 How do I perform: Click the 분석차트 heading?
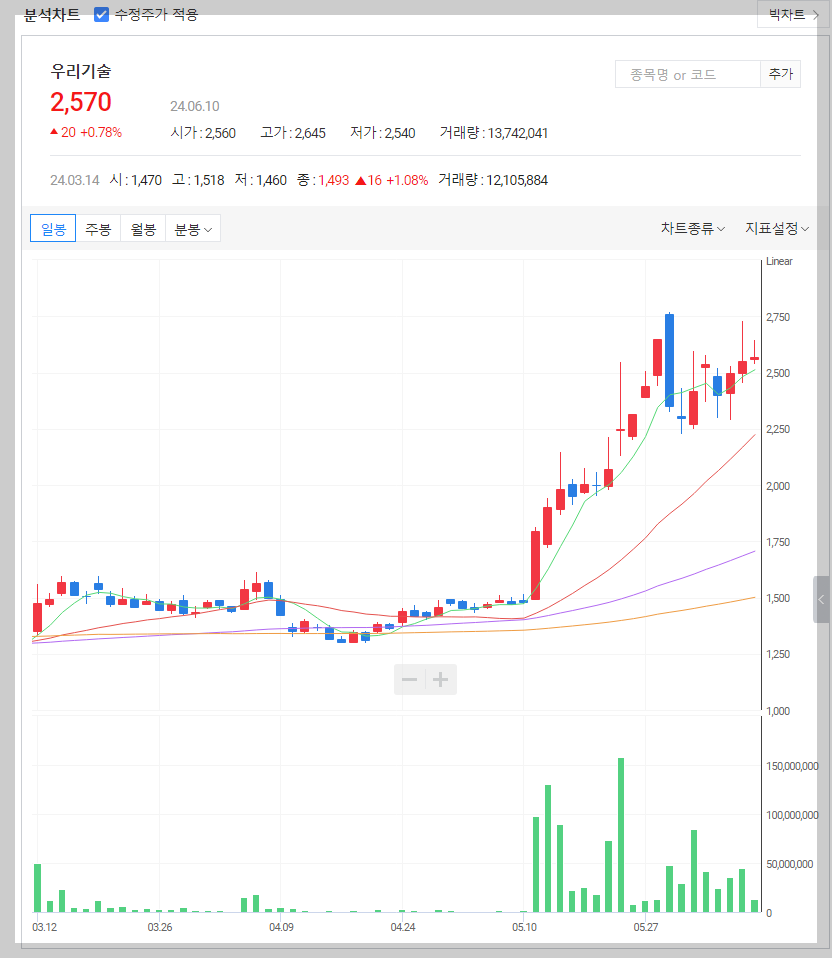[52, 15]
